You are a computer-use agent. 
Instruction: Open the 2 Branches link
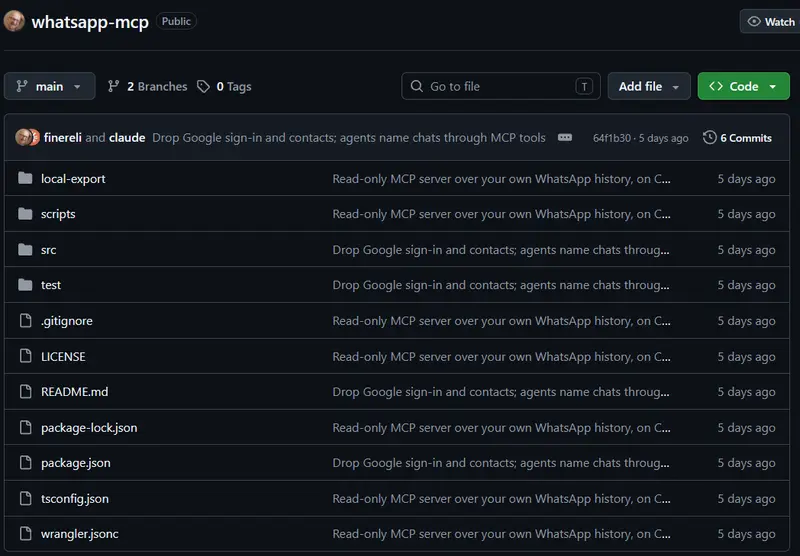coord(147,86)
